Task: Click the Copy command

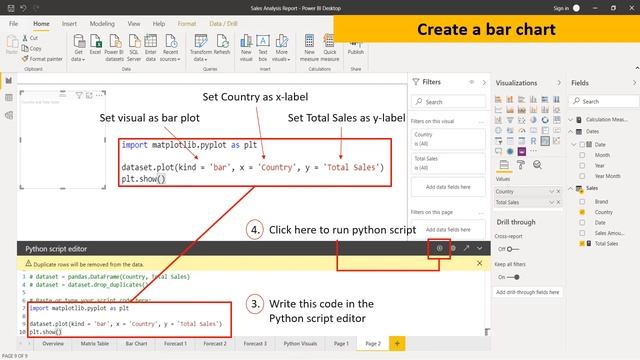Action: [x=31, y=48]
